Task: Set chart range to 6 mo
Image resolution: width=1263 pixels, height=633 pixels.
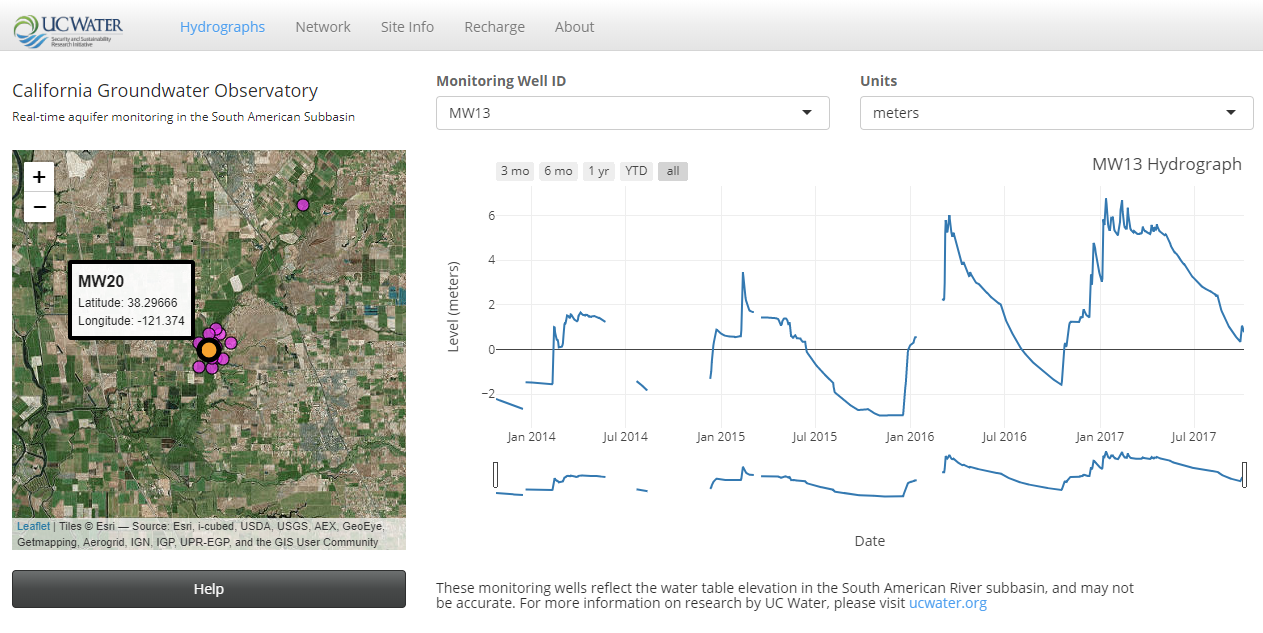Action: 558,171
